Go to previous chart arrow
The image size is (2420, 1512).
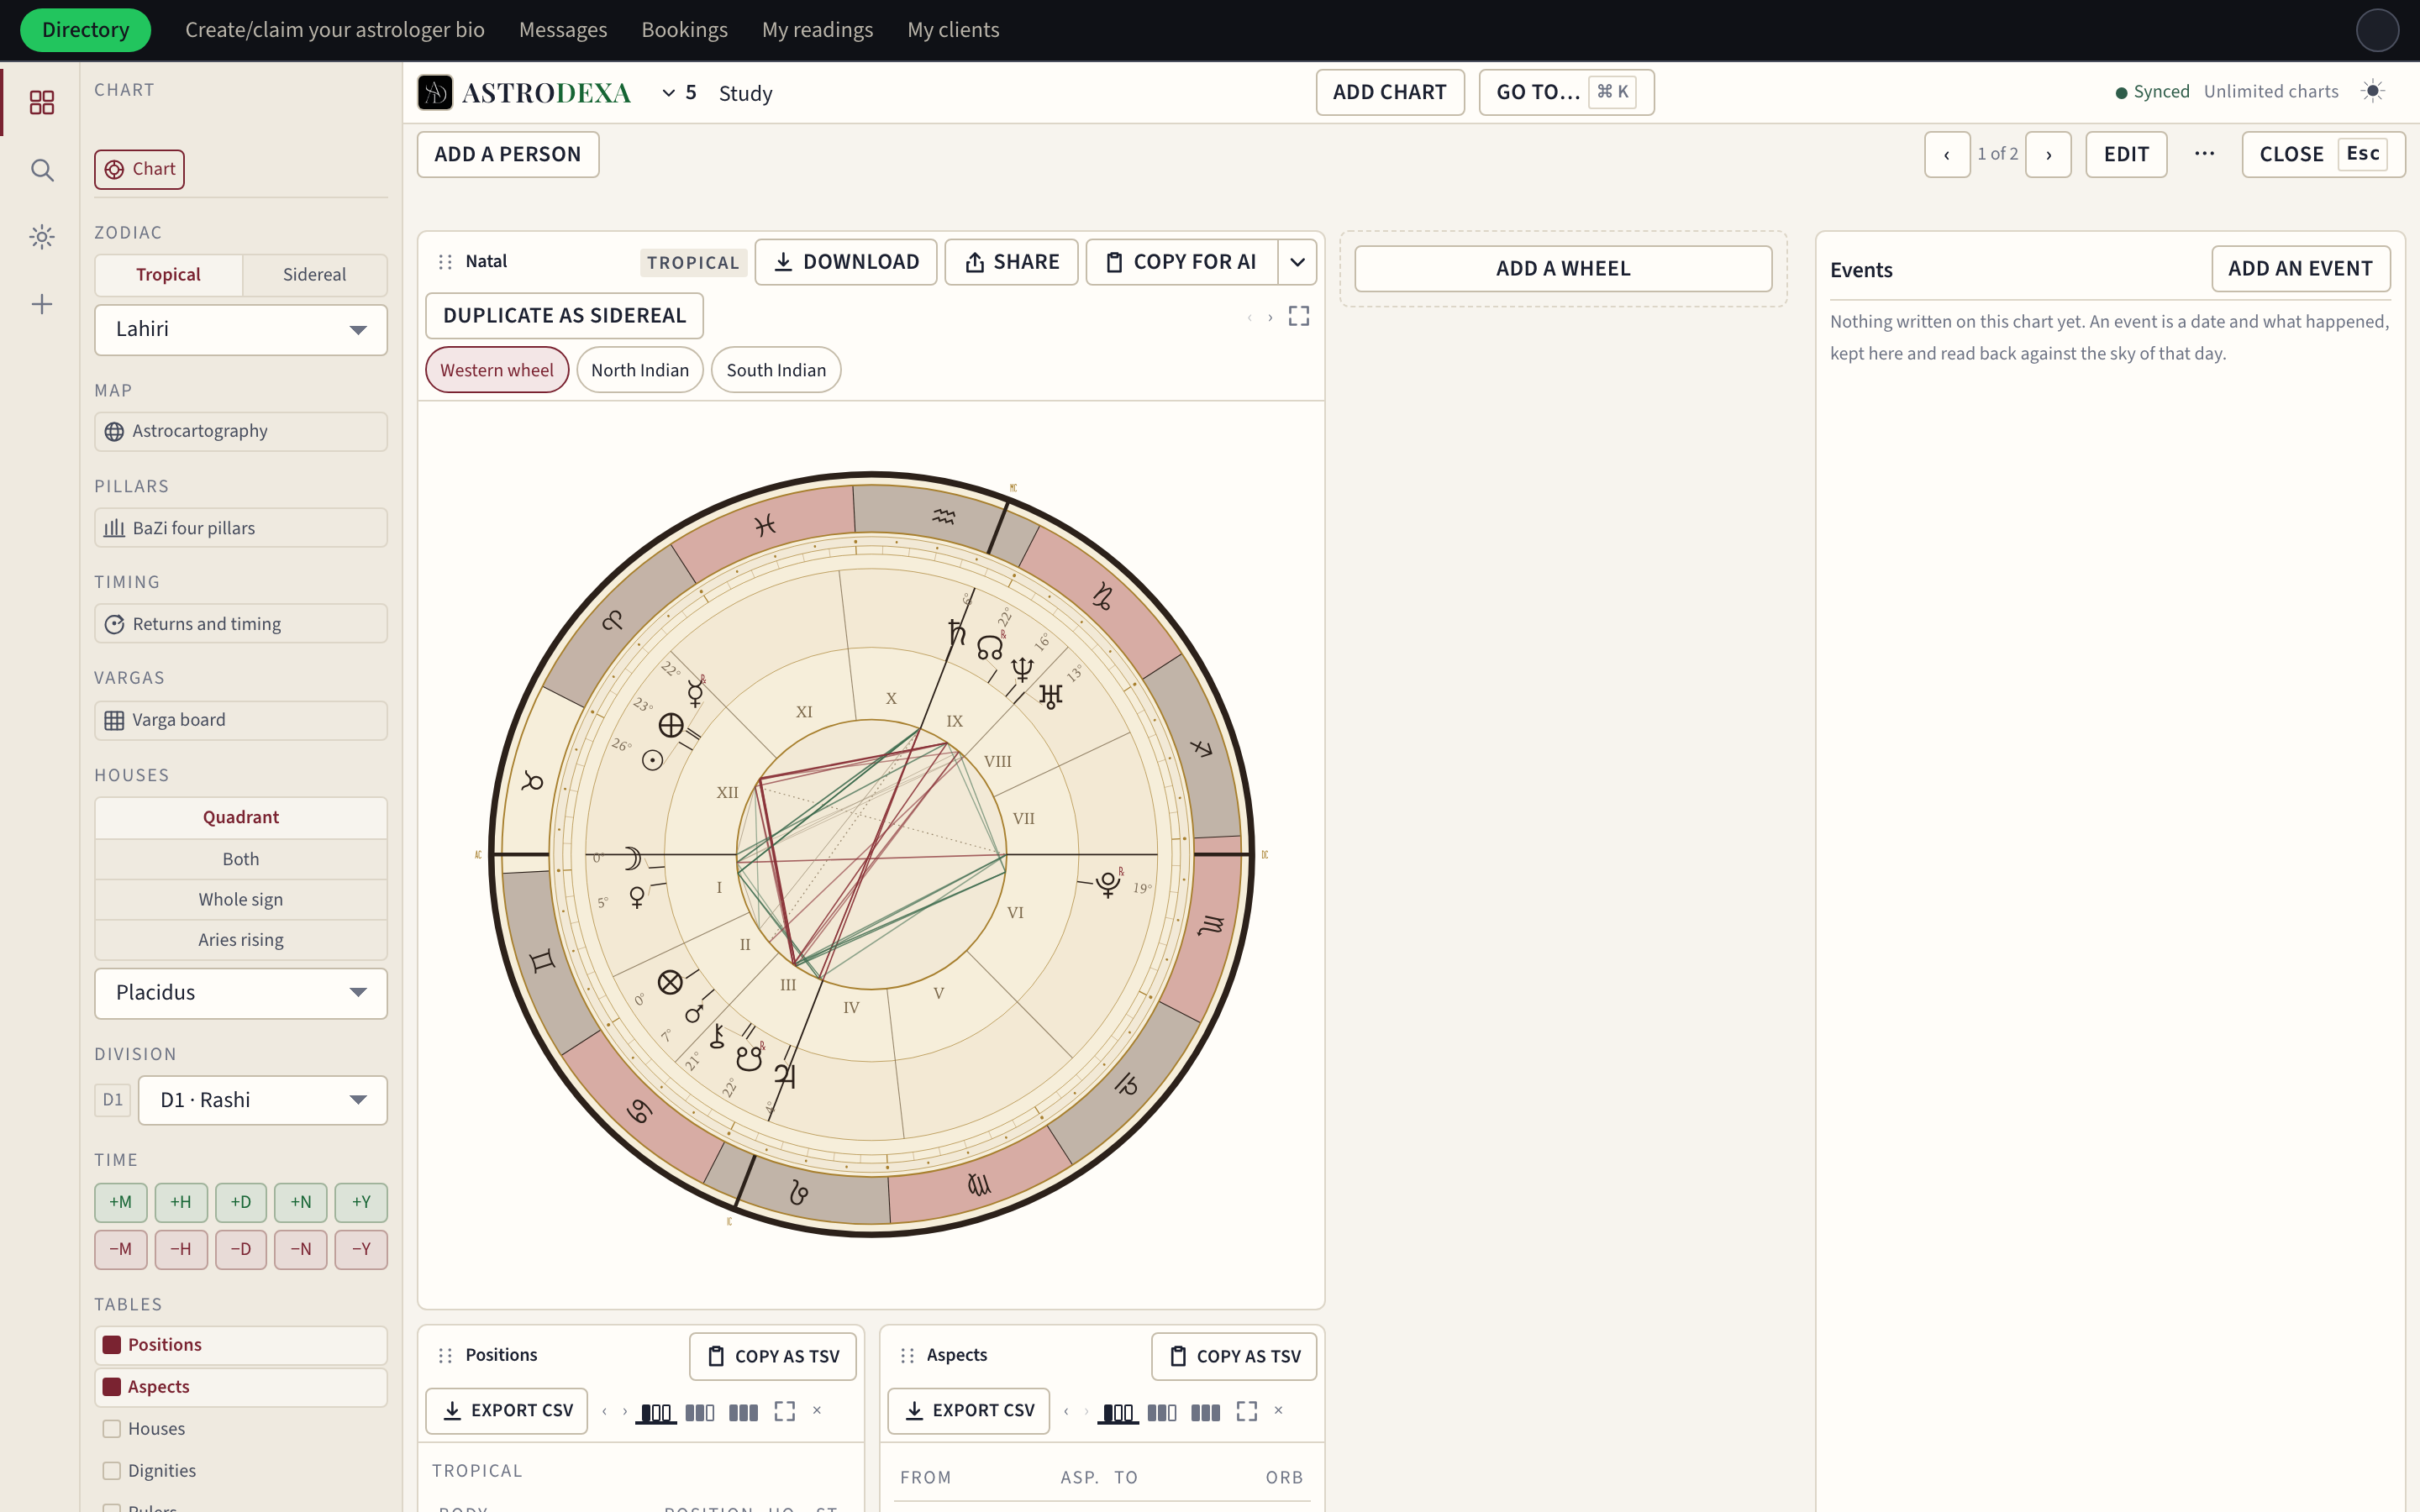[1947, 155]
